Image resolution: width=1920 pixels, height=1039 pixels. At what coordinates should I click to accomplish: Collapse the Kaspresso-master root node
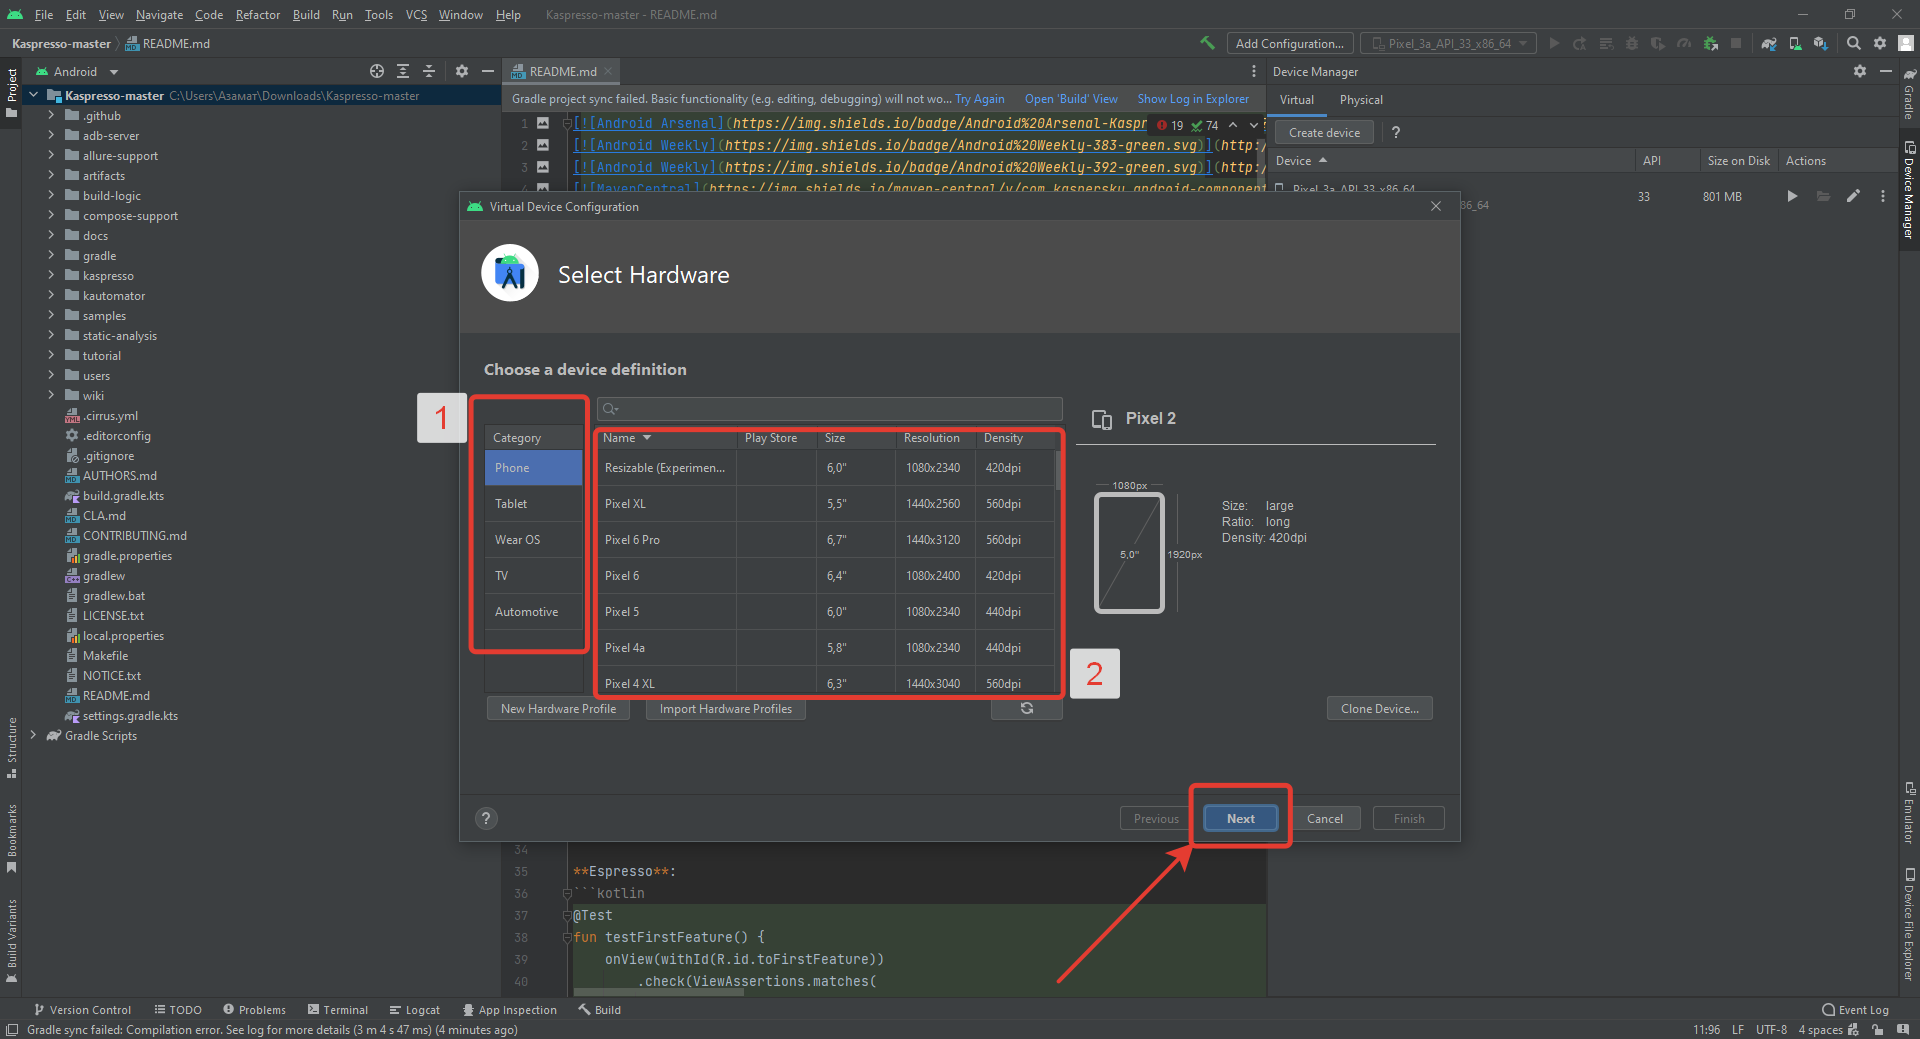pos(34,95)
